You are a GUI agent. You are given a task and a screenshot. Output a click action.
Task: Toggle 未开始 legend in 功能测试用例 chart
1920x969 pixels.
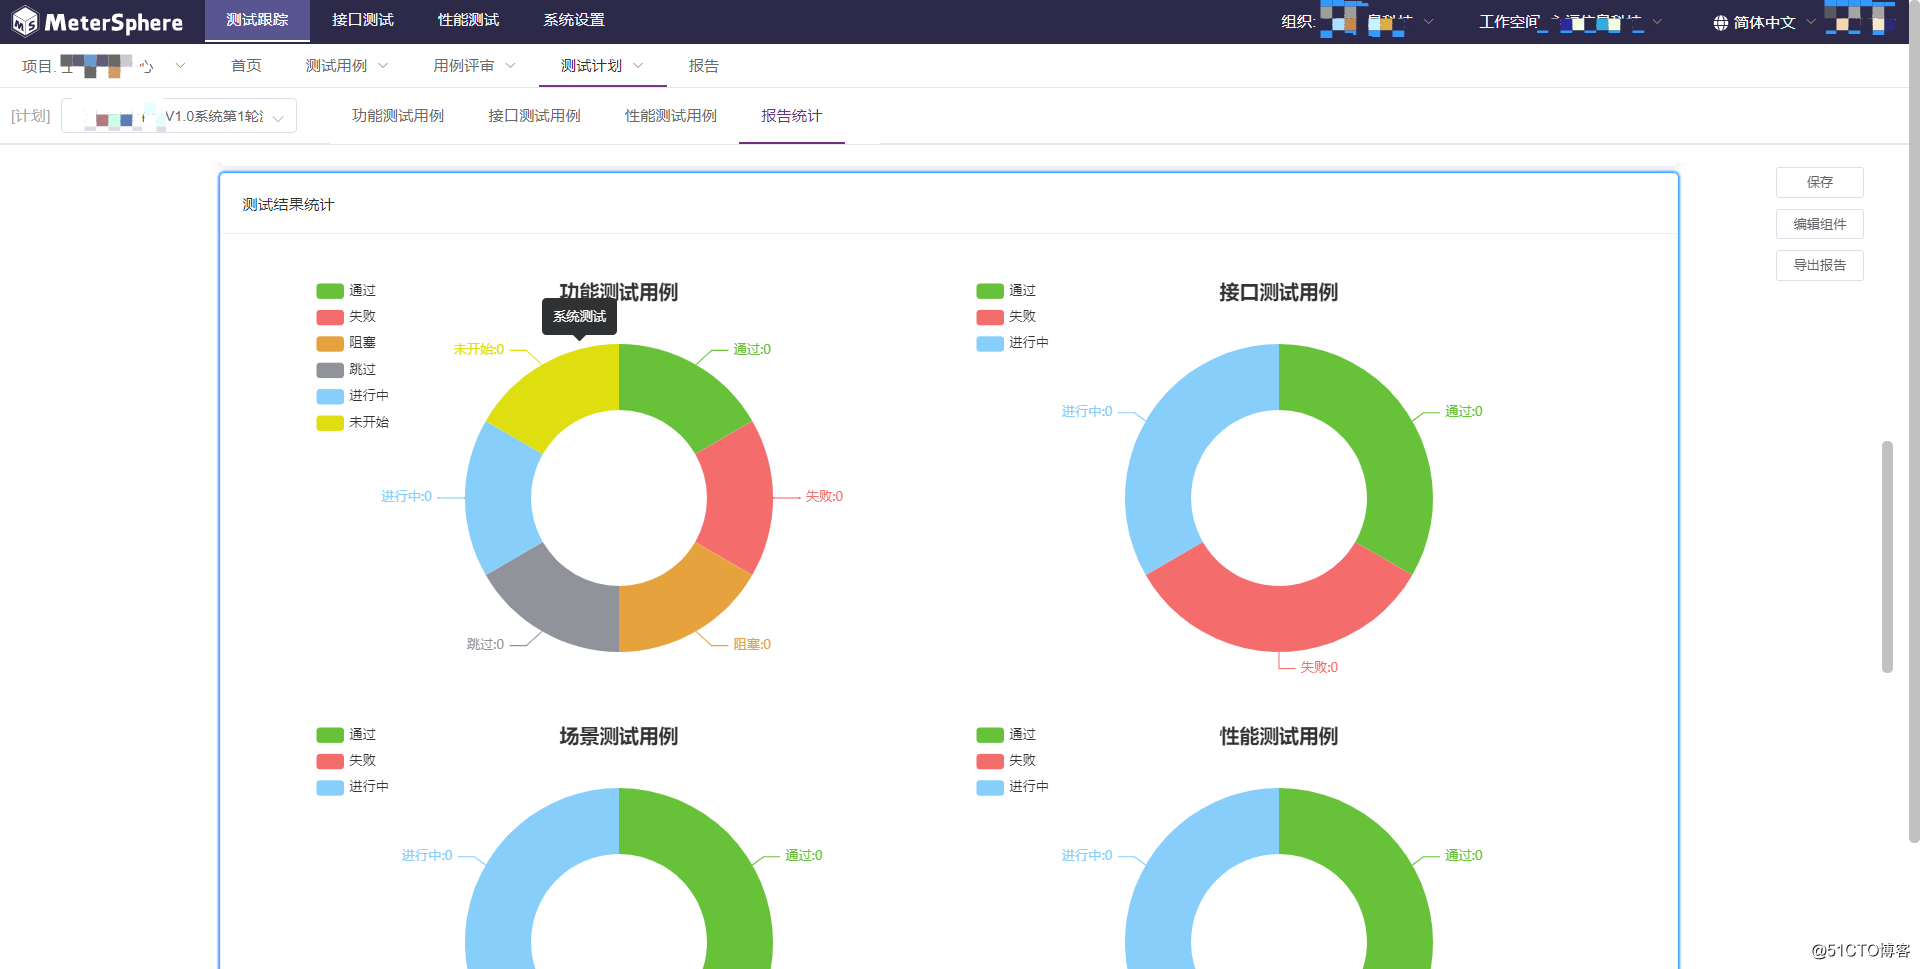[353, 423]
